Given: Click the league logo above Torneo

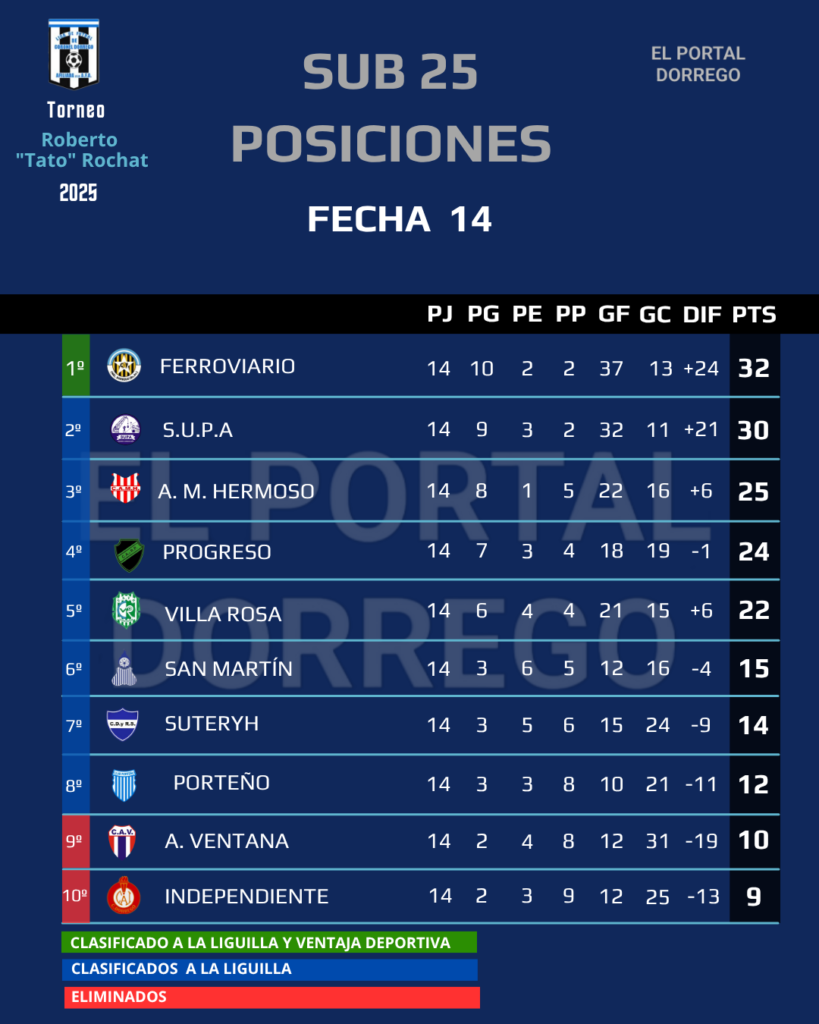Looking at the screenshot, I should [x=74, y=54].
